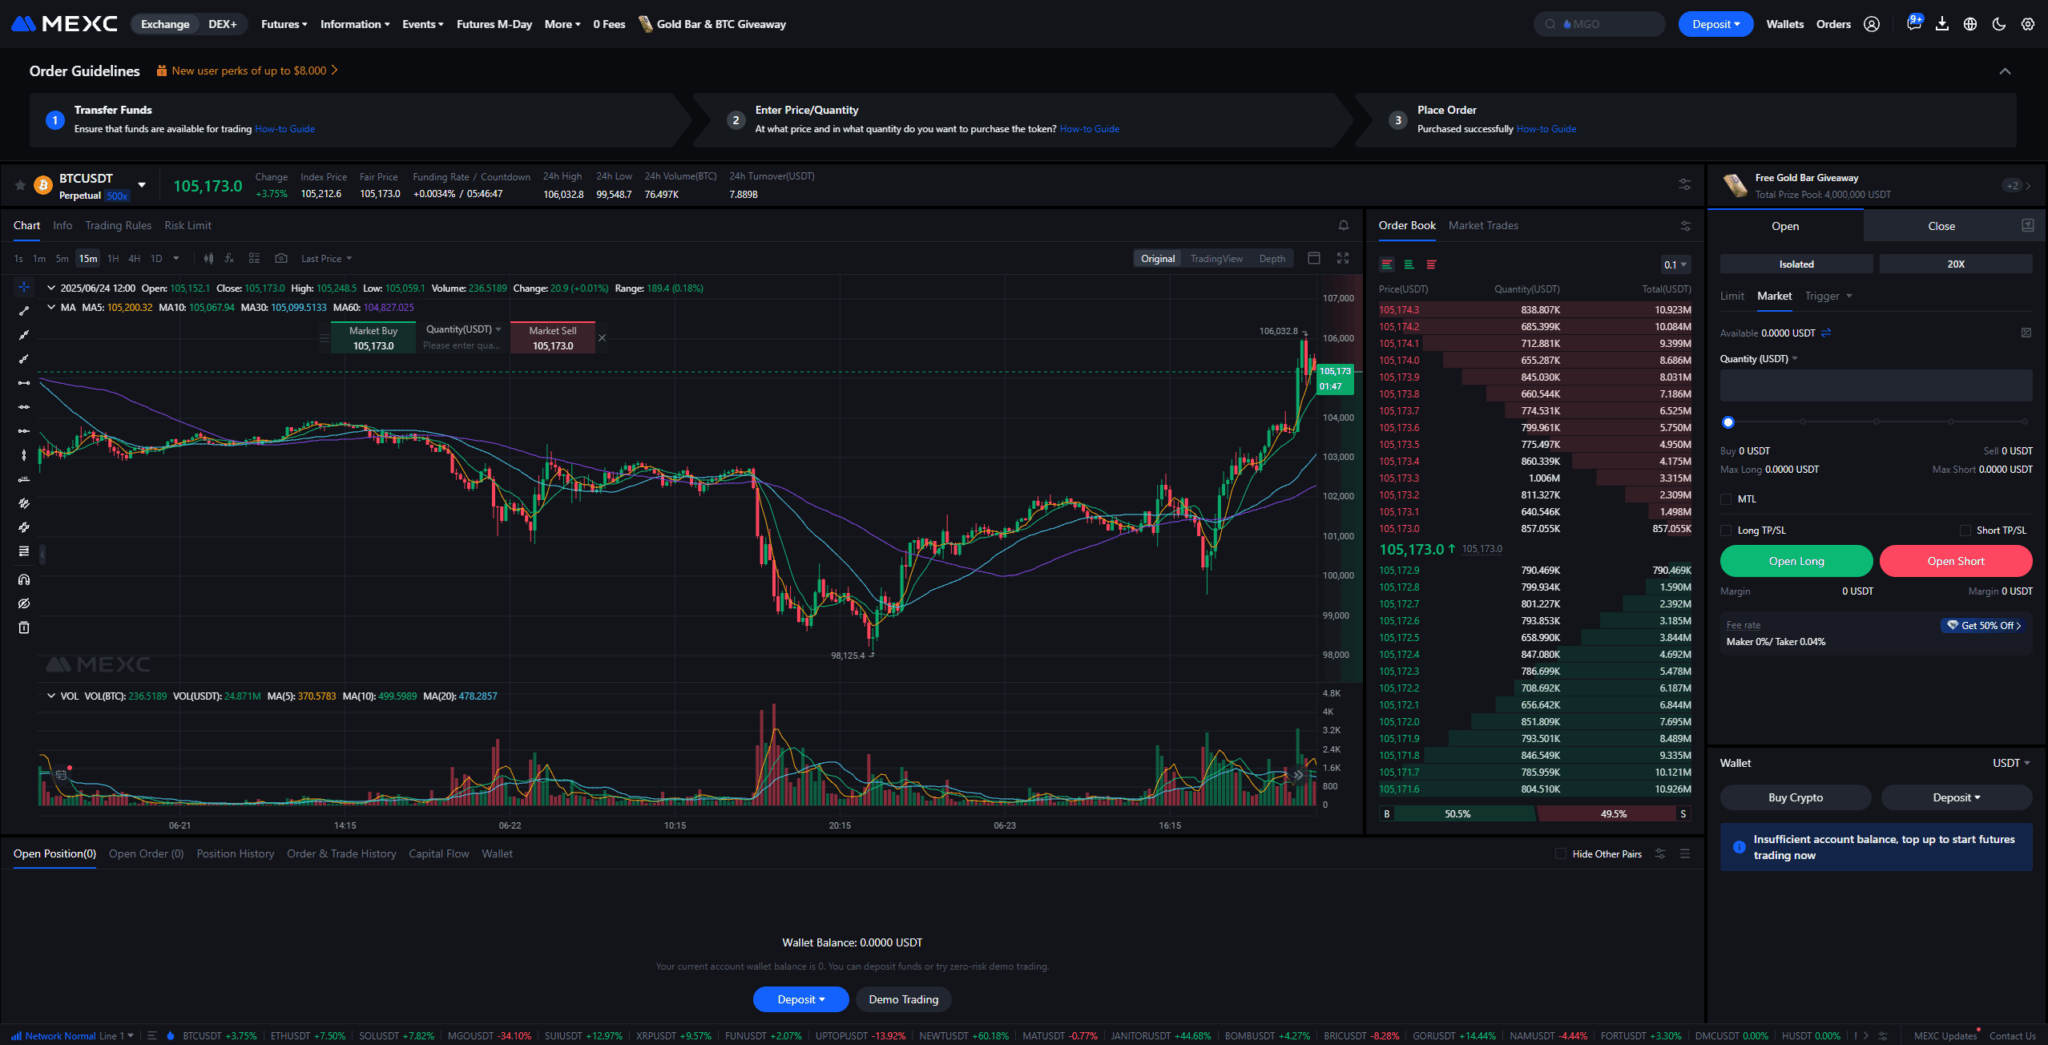
Task: Open the order book precision 0.1 dropdown
Action: pos(1675,264)
